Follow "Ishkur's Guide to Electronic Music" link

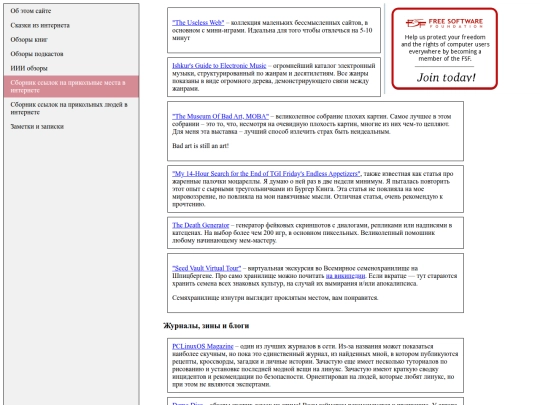[x=219, y=65]
